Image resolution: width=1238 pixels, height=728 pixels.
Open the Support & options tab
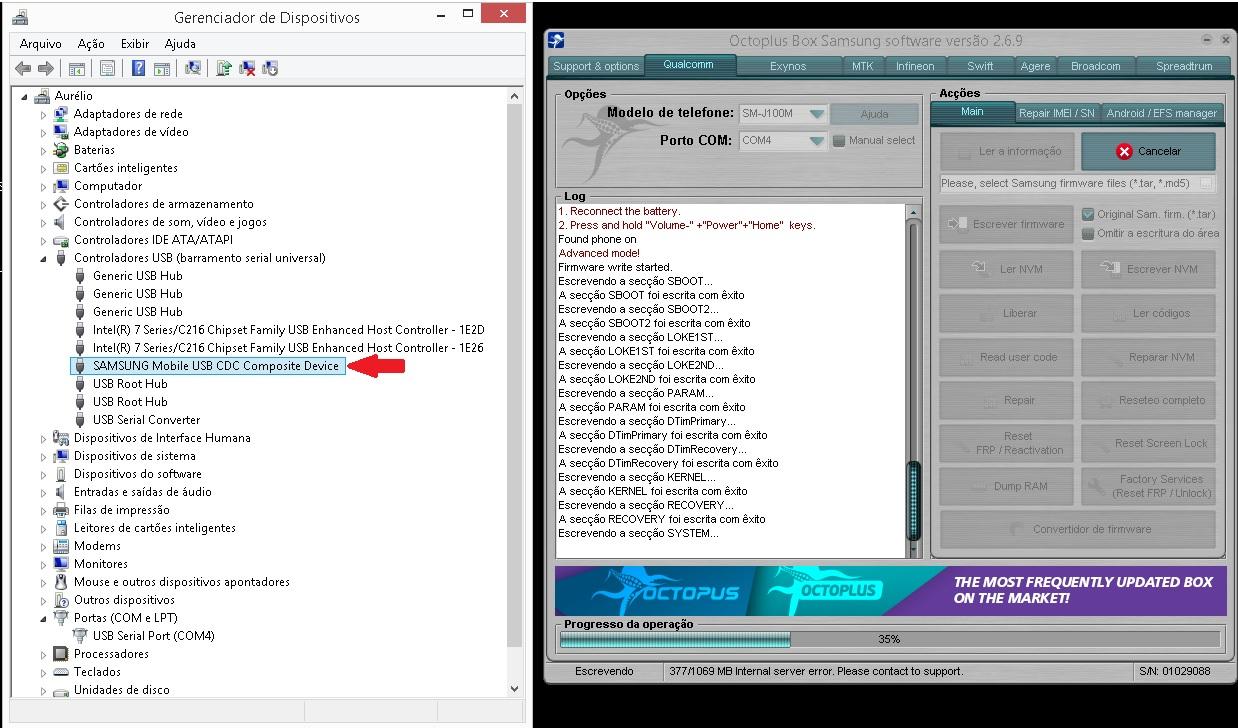point(596,66)
